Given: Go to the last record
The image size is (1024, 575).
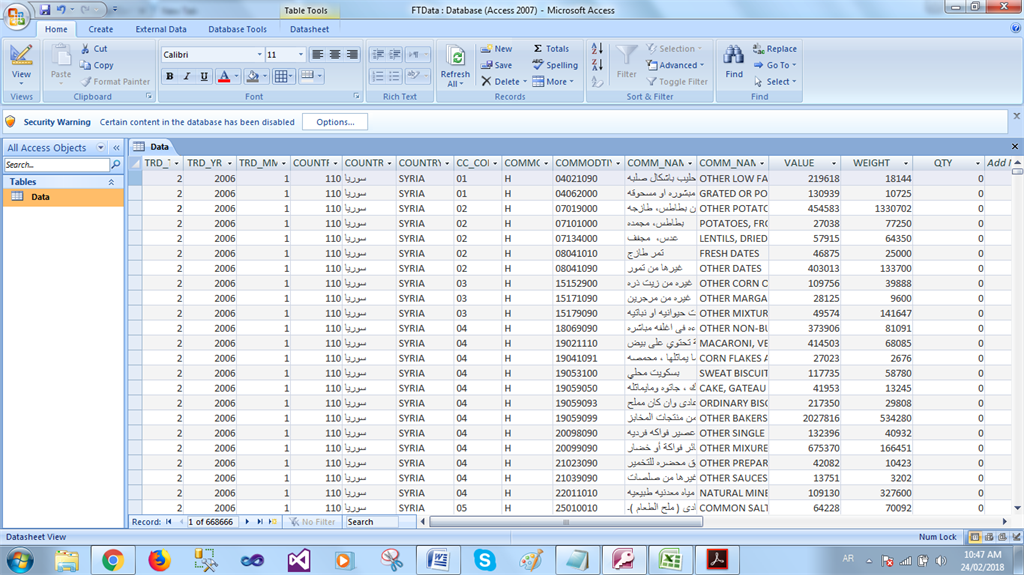Looking at the screenshot, I should 259,521.
